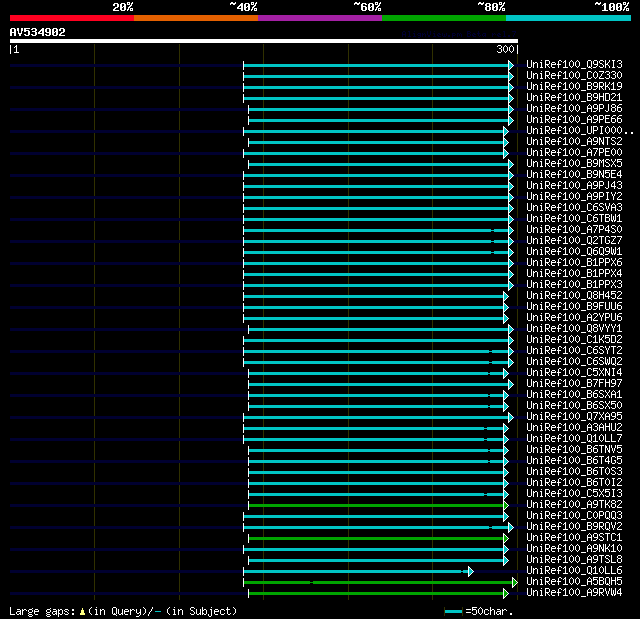This screenshot has width=640, height=619.
Task: Select the UniRef100_B9RK19 label
Action: coord(574,87)
